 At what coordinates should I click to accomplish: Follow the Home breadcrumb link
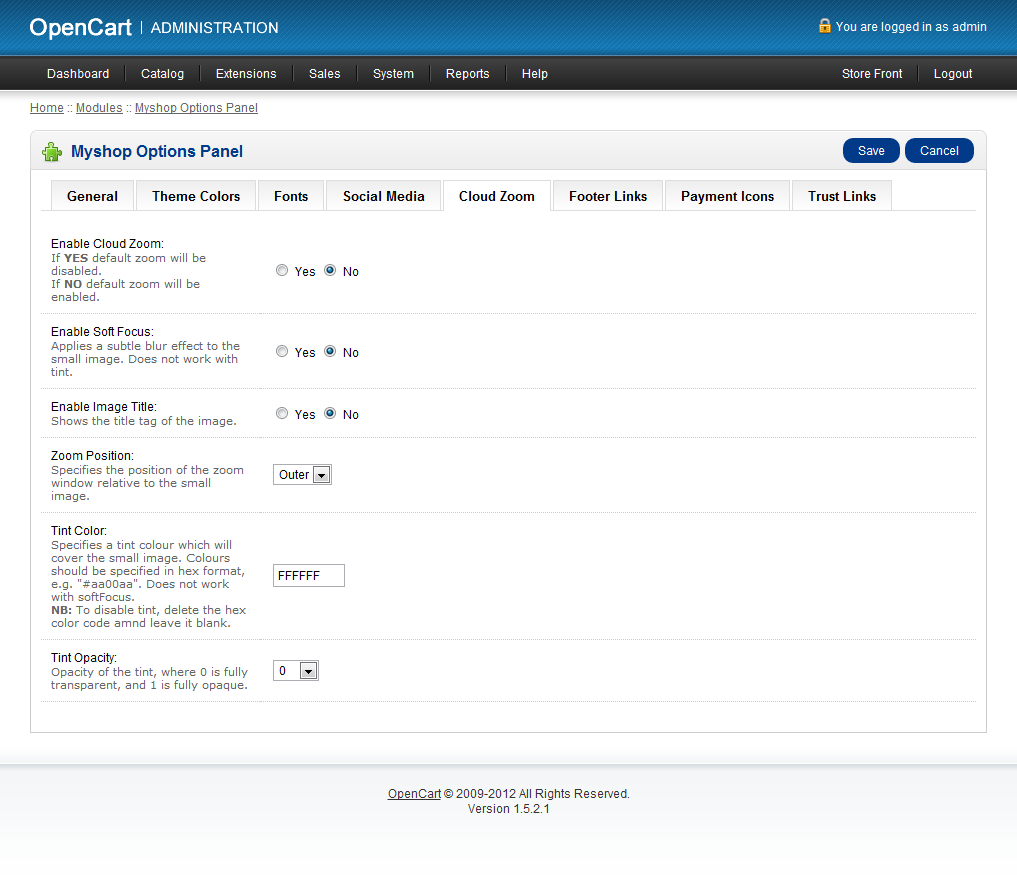(x=47, y=108)
